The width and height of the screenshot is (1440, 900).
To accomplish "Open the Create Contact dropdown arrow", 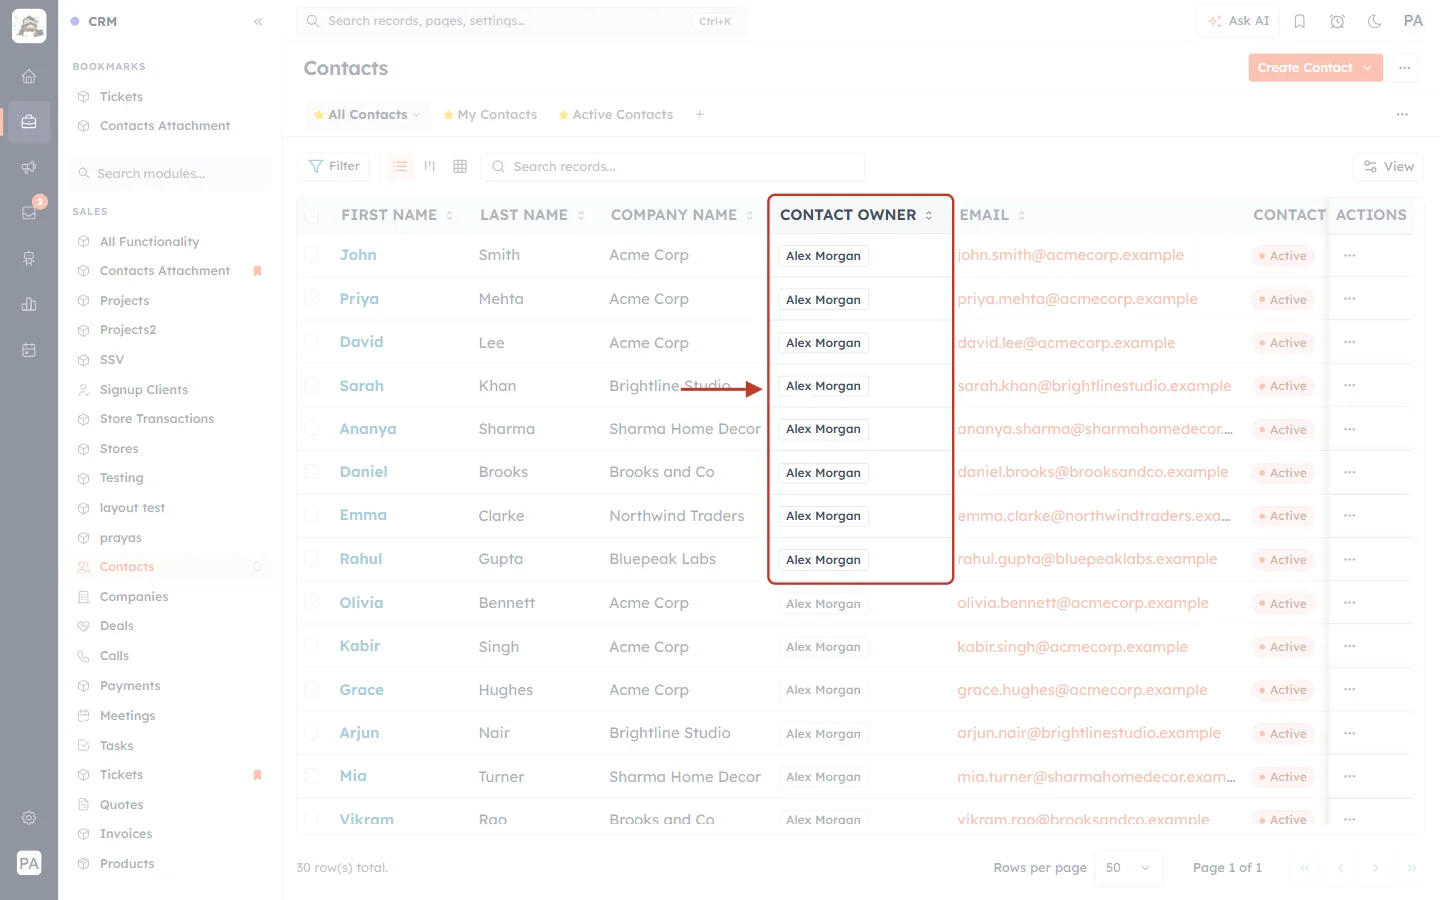I will click(1368, 68).
